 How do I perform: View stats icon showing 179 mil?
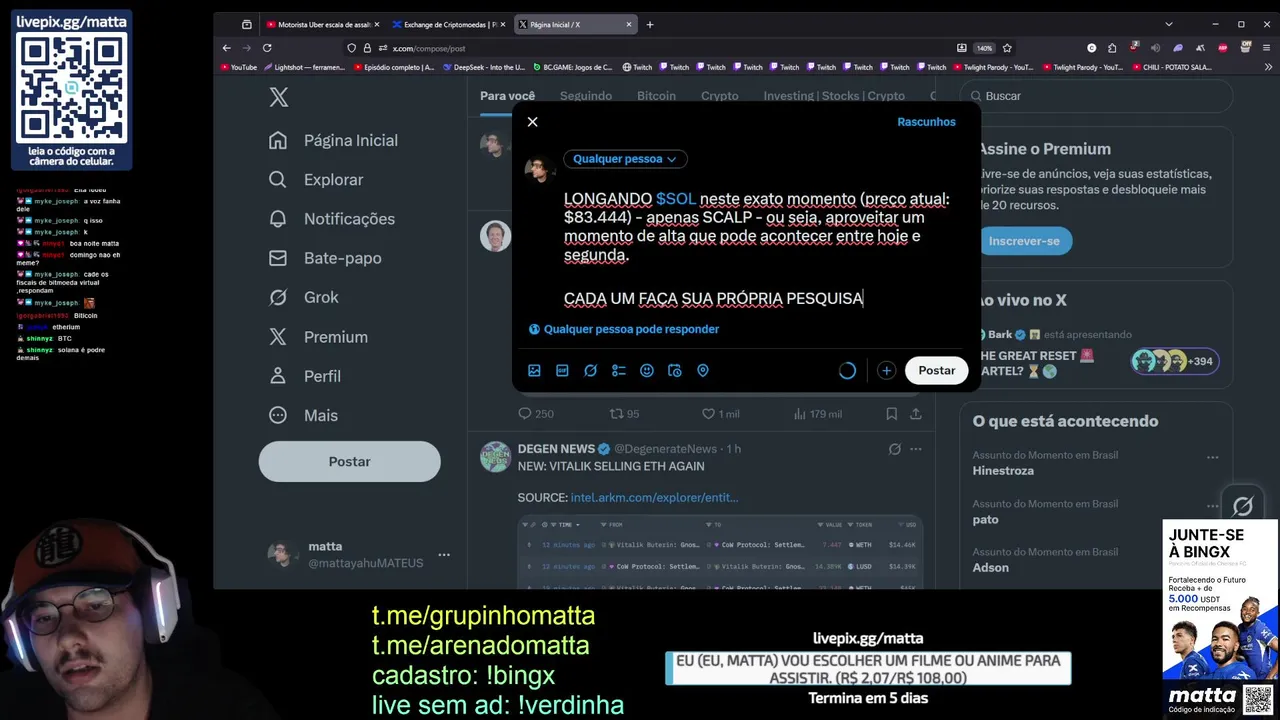click(817, 413)
